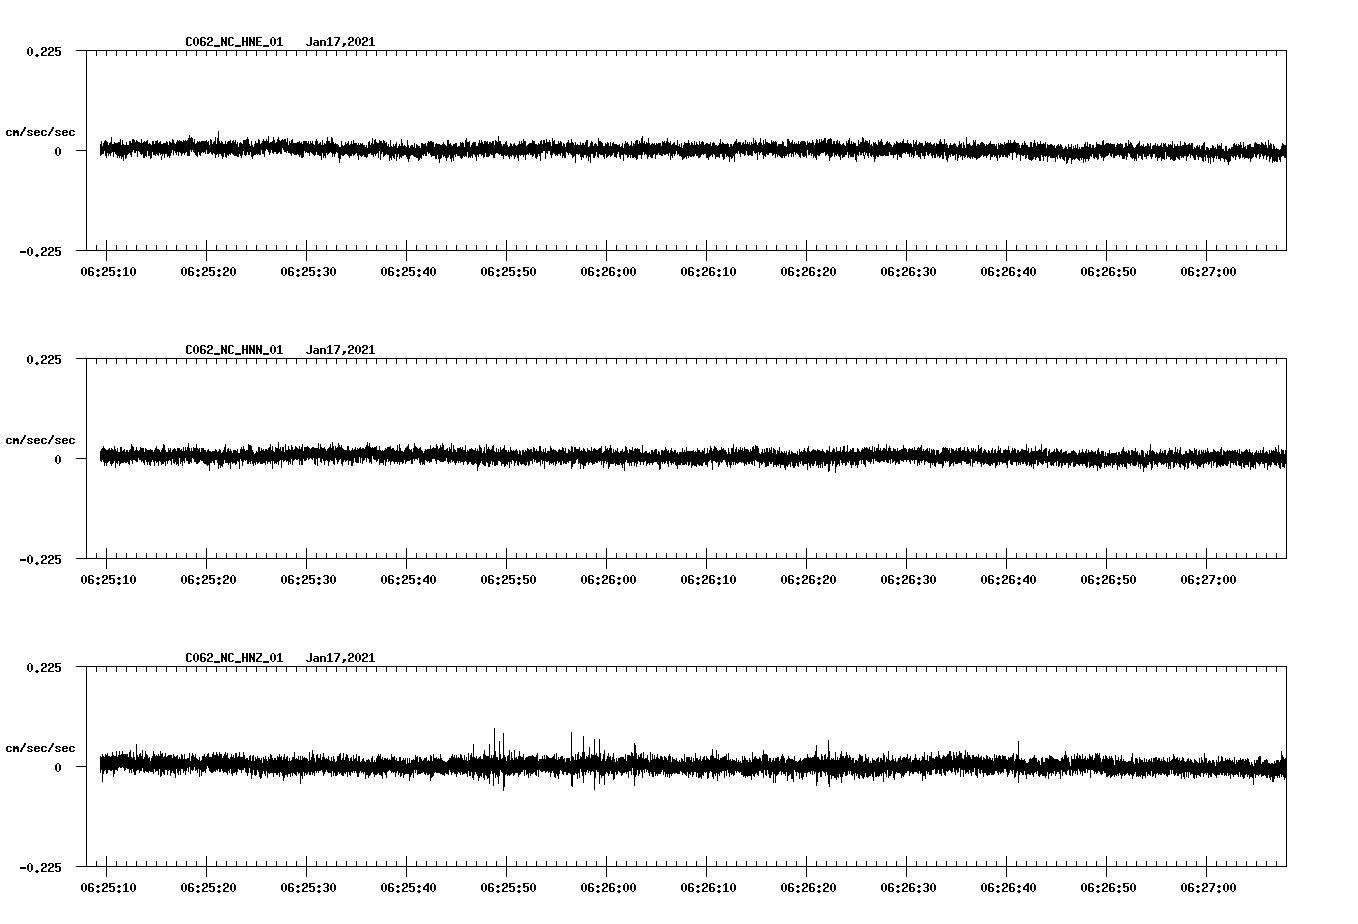
Task: Click the cm/sec/sec label of the HNN plot
Action: pos(42,439)
